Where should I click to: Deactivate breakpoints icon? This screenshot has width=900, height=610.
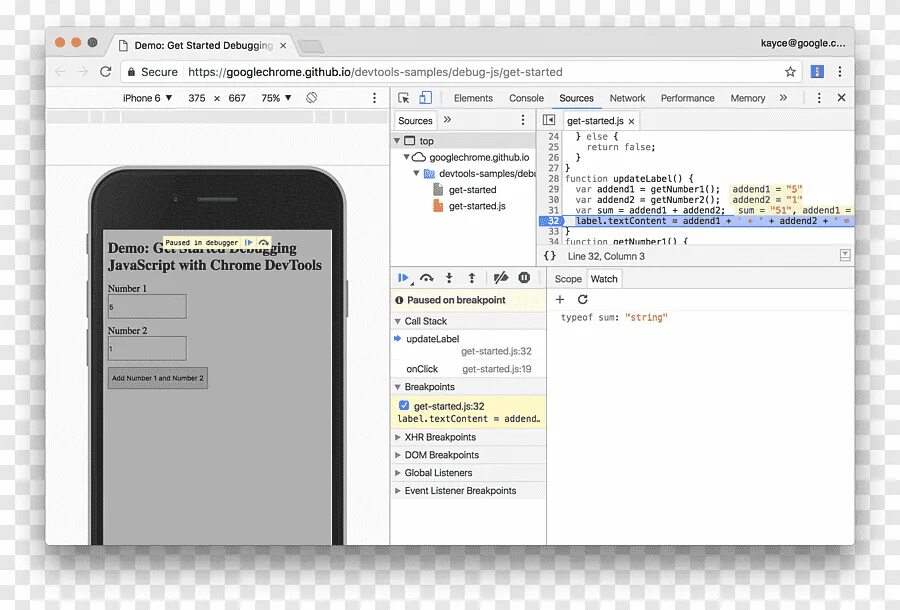tap(501, 278)
